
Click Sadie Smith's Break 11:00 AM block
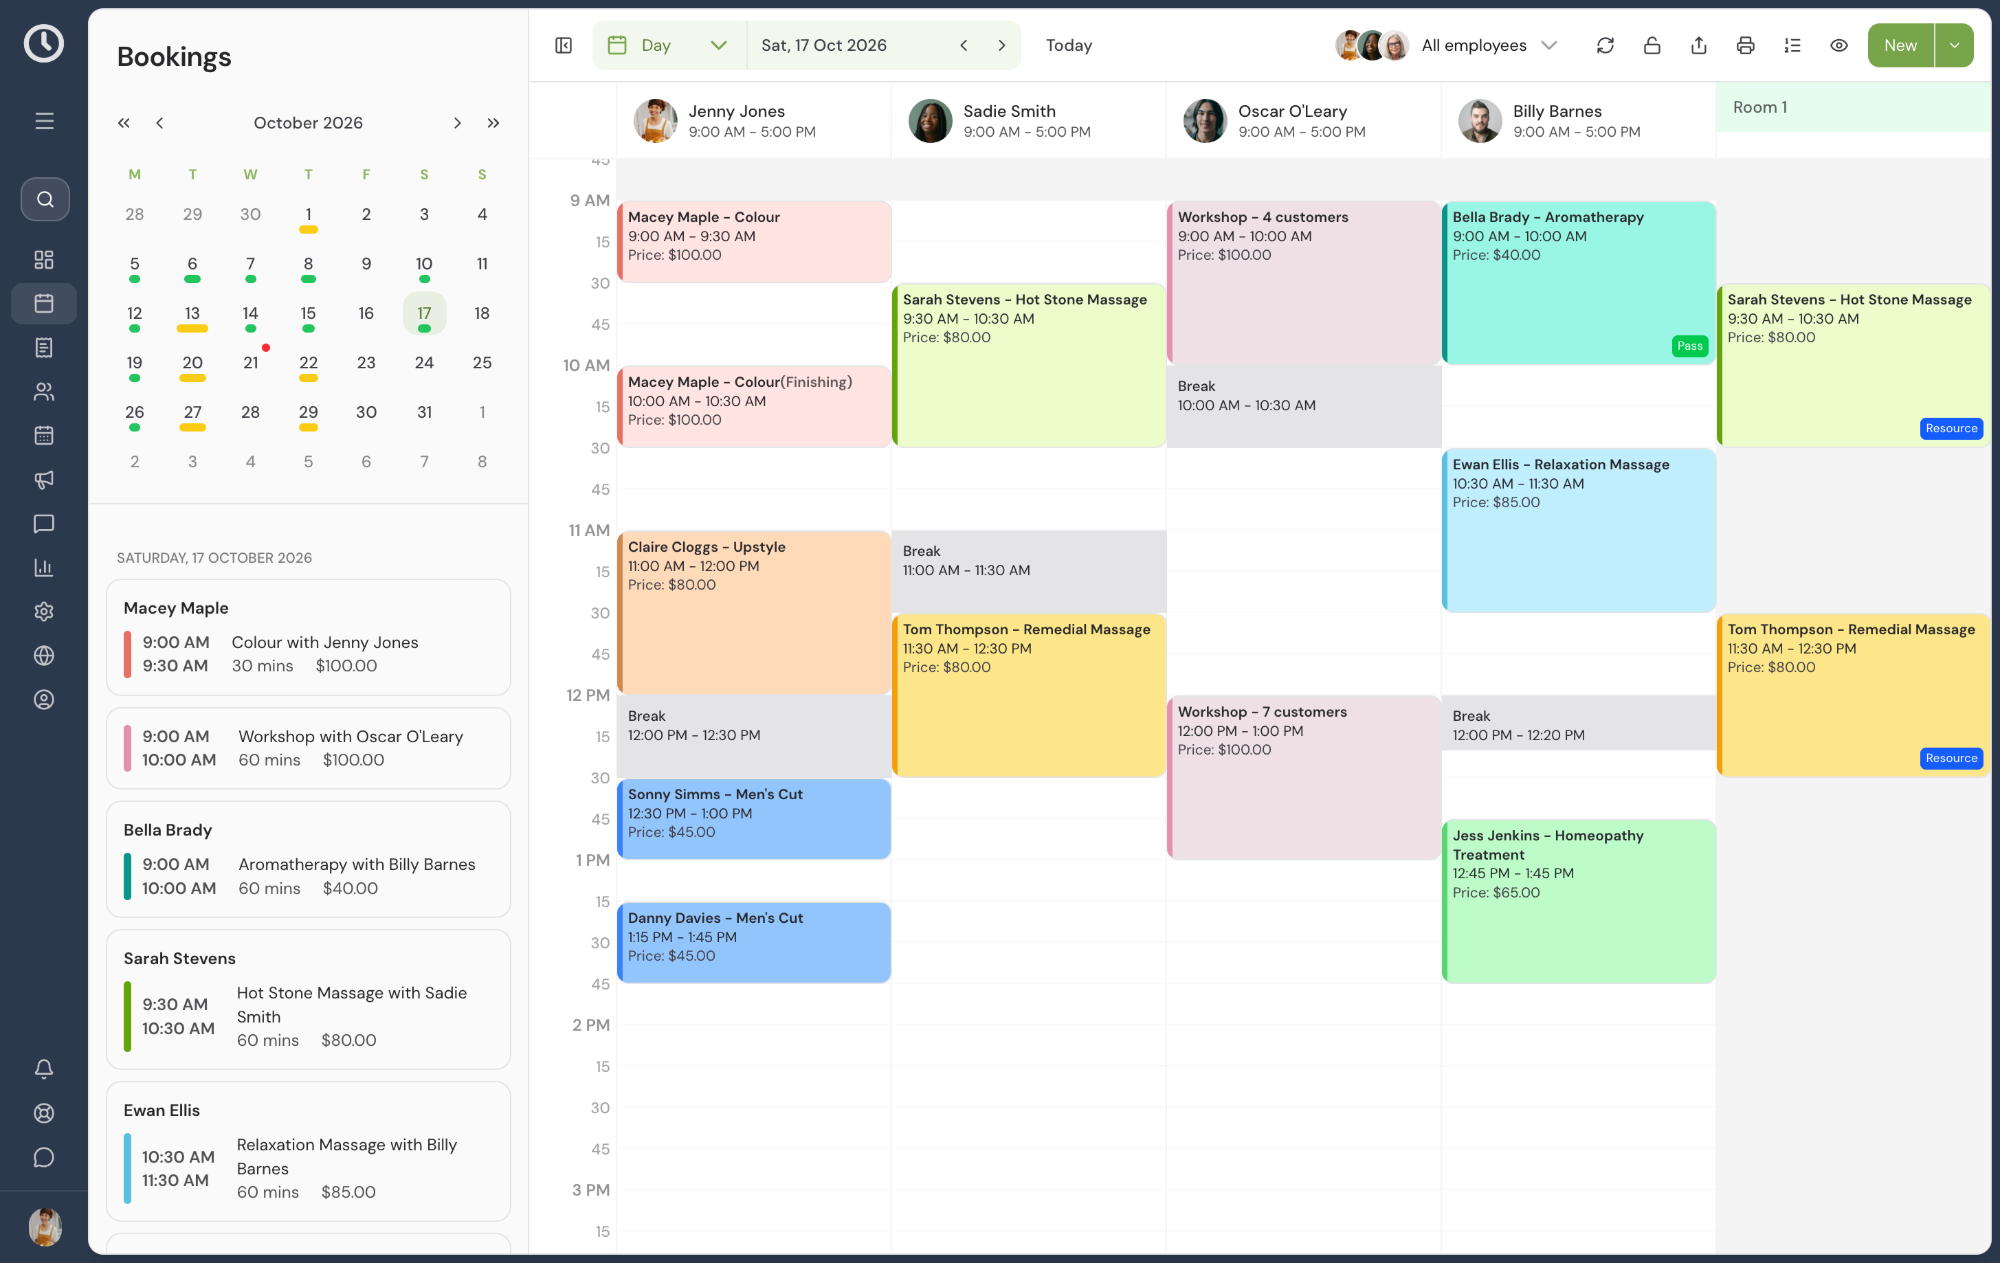click(x=1029, y=571)
